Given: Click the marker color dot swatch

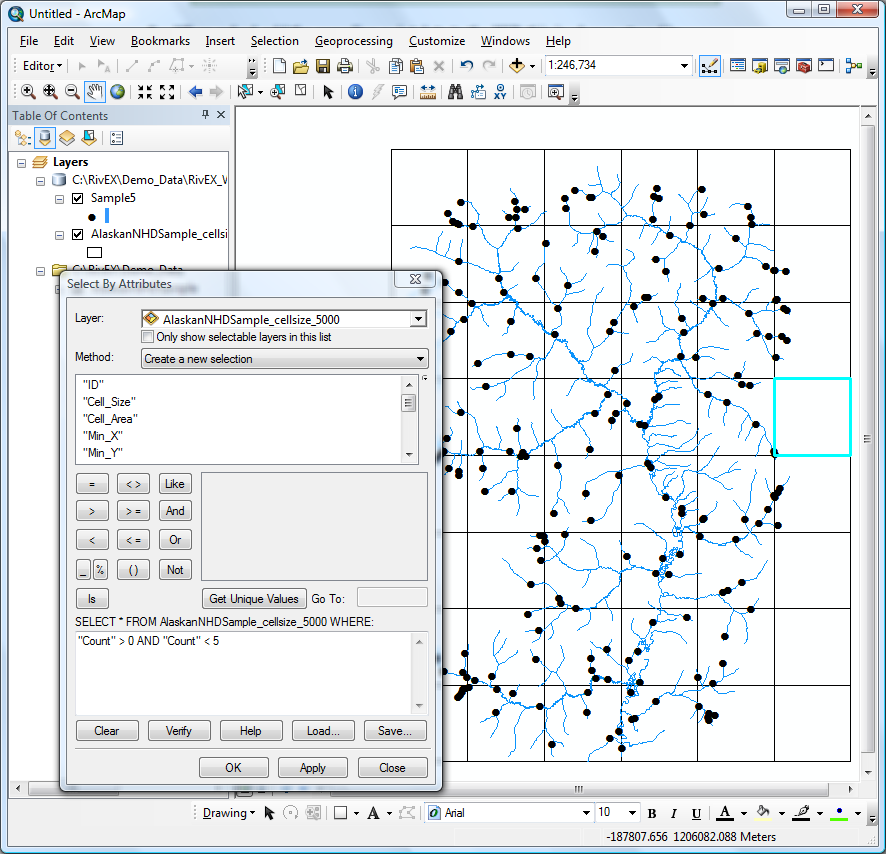Looking at the screenshot, I should (x=839, y=813).
